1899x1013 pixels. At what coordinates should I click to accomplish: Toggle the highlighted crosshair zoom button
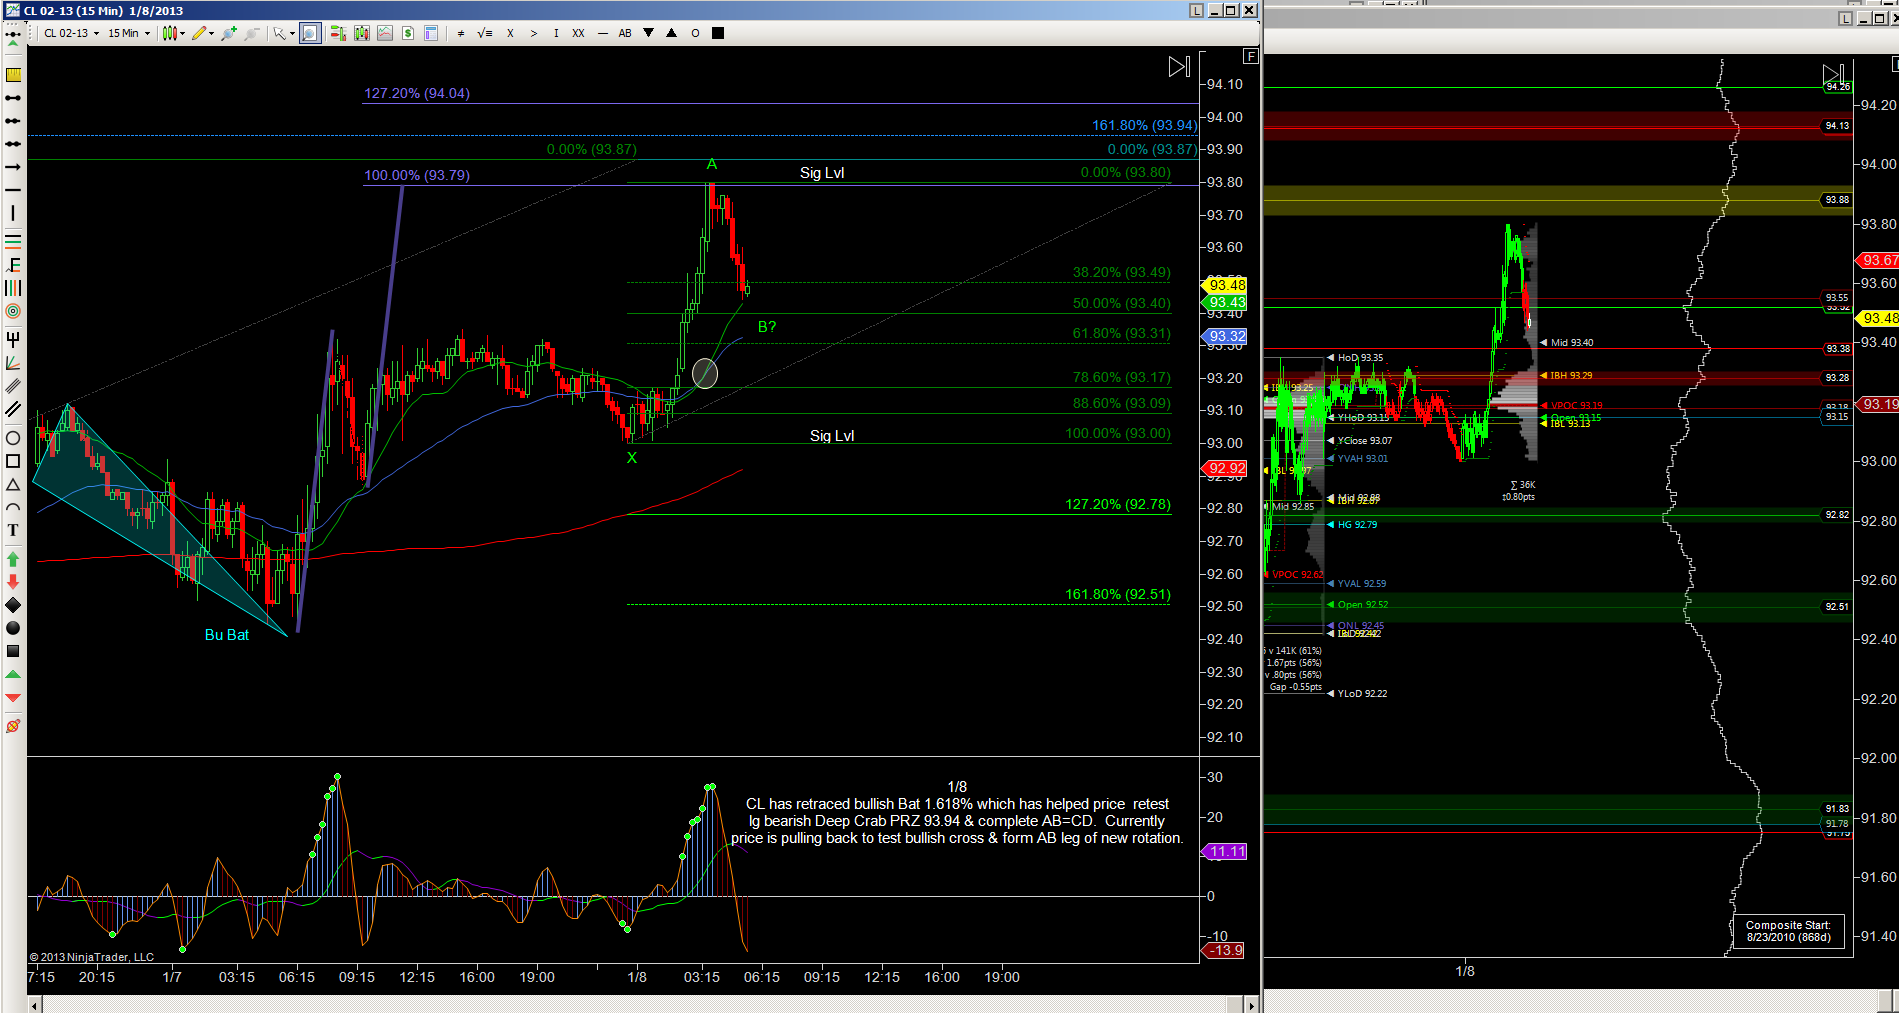pyautogui.click(x=310, y=33)
